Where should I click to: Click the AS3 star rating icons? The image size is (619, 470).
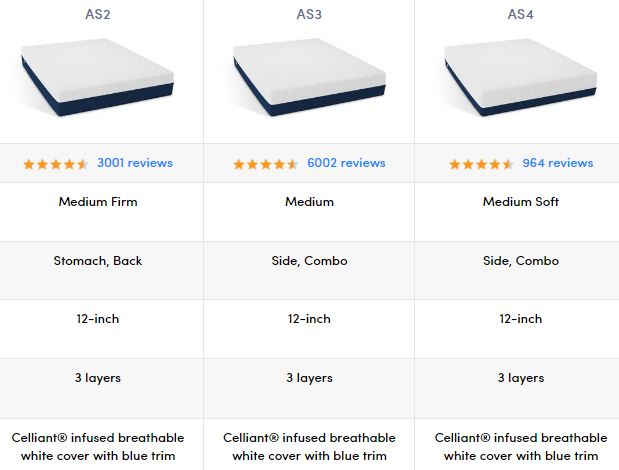(266, 164)
